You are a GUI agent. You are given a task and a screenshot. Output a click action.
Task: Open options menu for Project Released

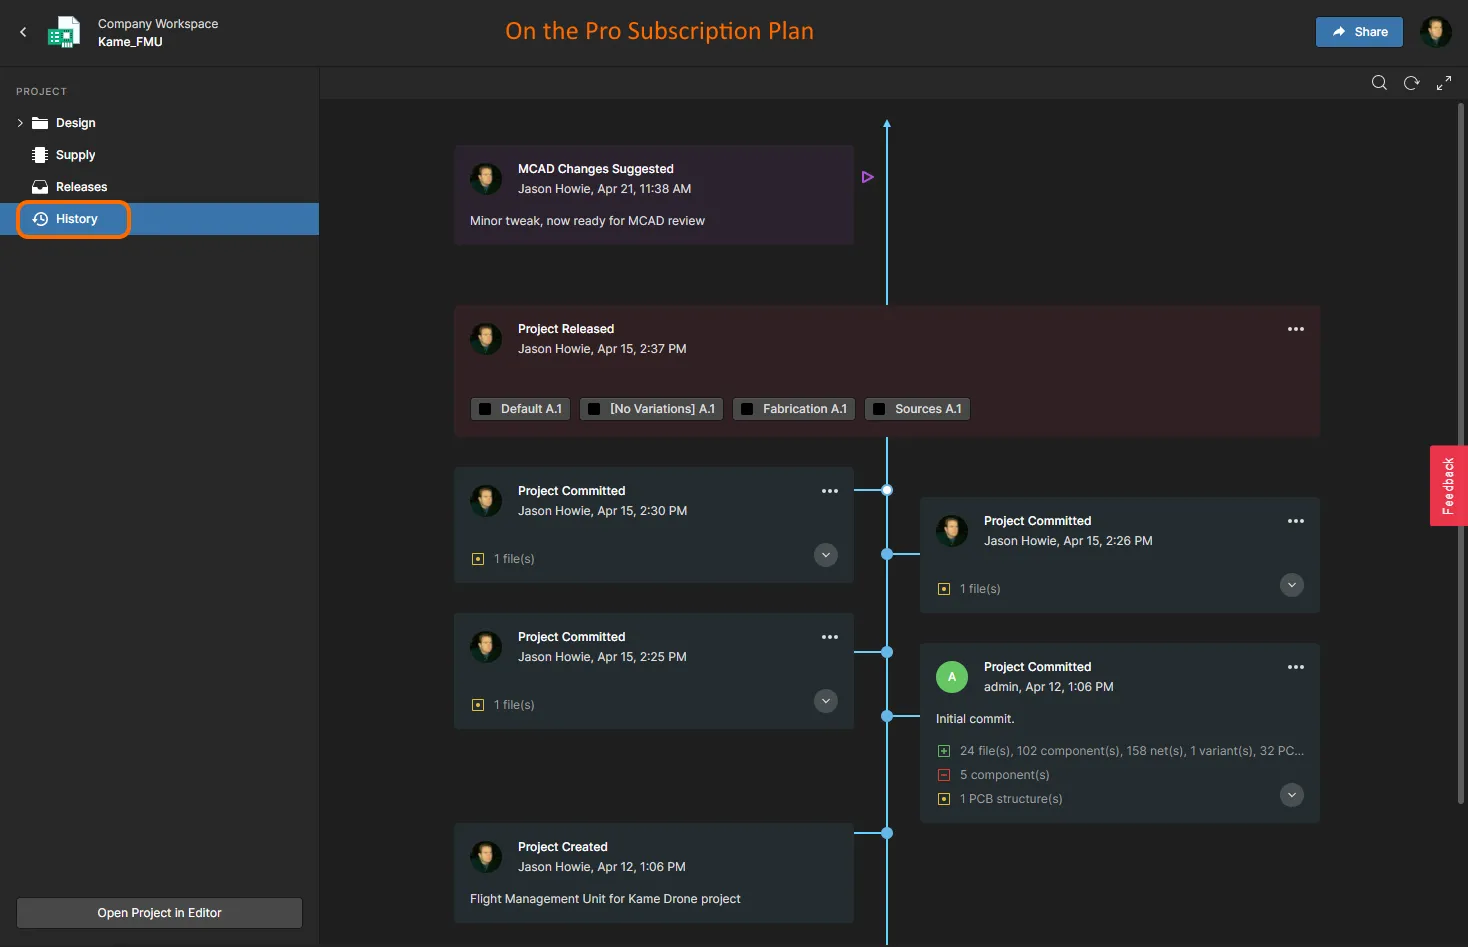coord(1296,329)
